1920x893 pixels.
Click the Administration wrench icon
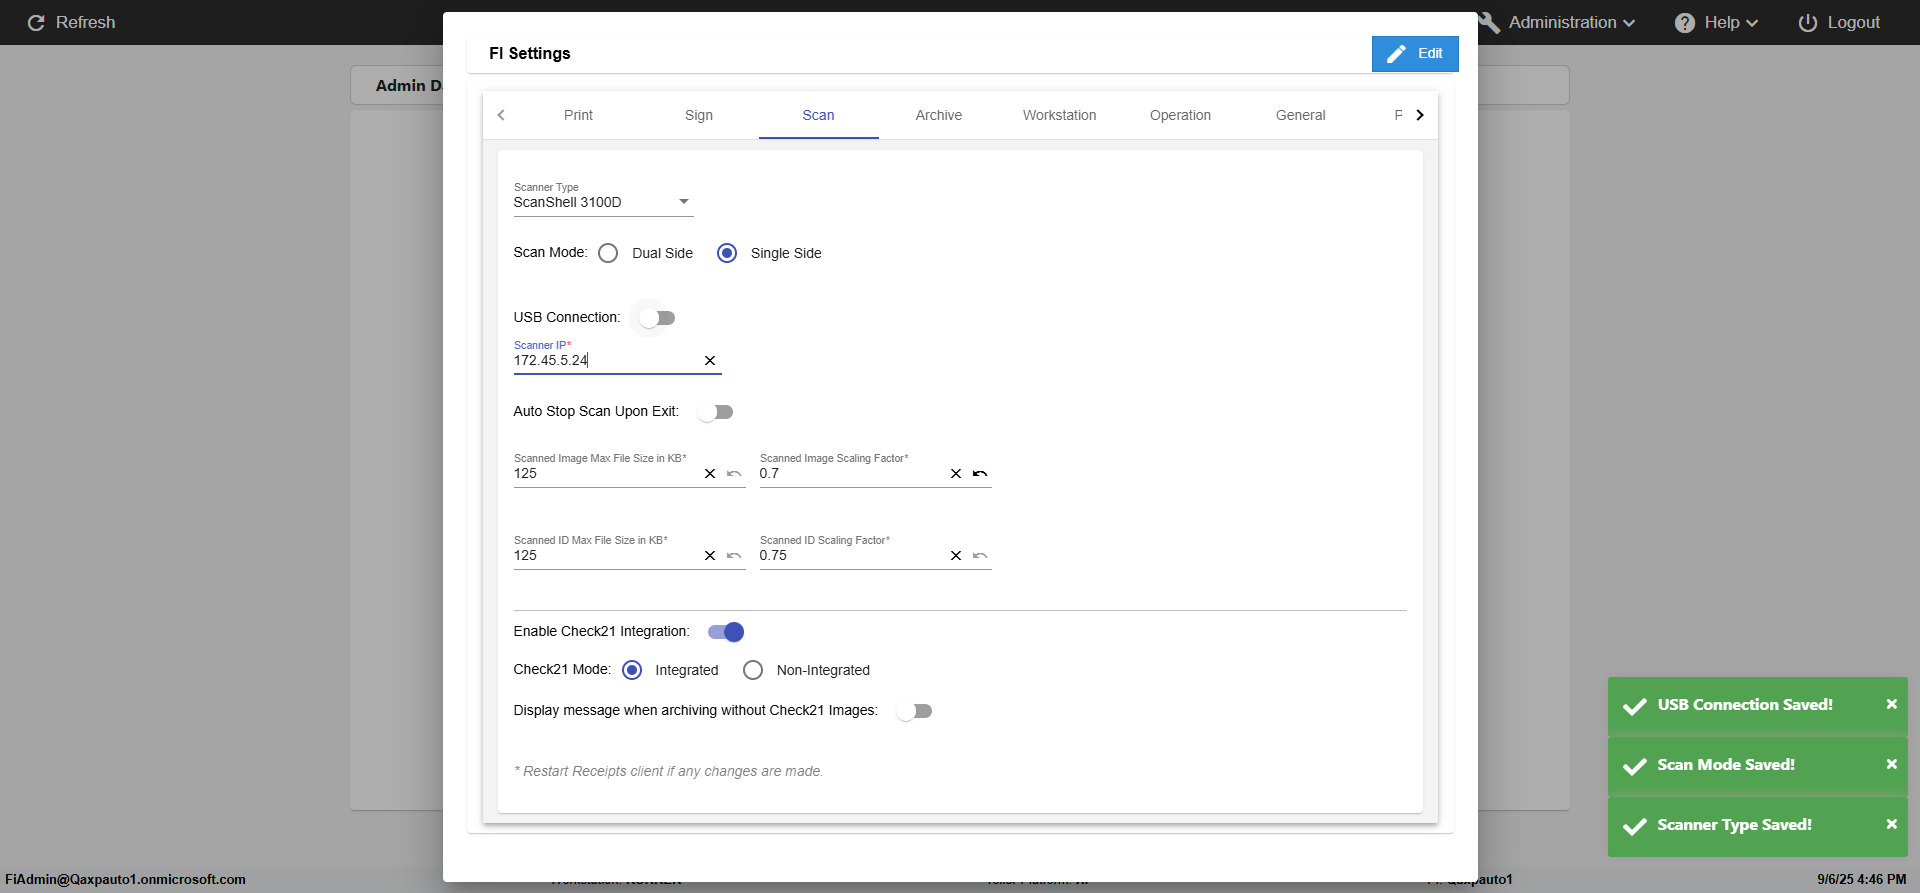click(1489, 23)
